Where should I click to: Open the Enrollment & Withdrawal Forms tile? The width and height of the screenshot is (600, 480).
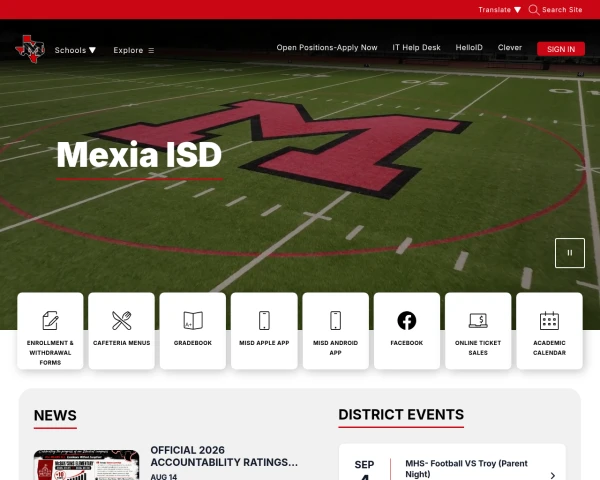tap(50, 331)
